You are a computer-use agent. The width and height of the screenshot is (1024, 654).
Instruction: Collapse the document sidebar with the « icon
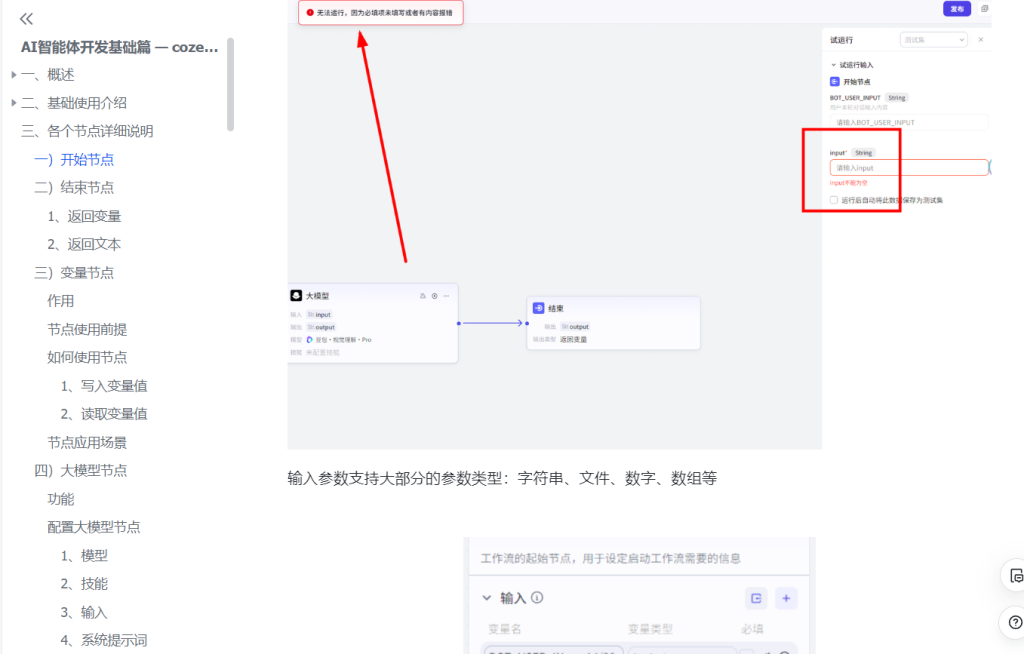click(x=26, y=17)
